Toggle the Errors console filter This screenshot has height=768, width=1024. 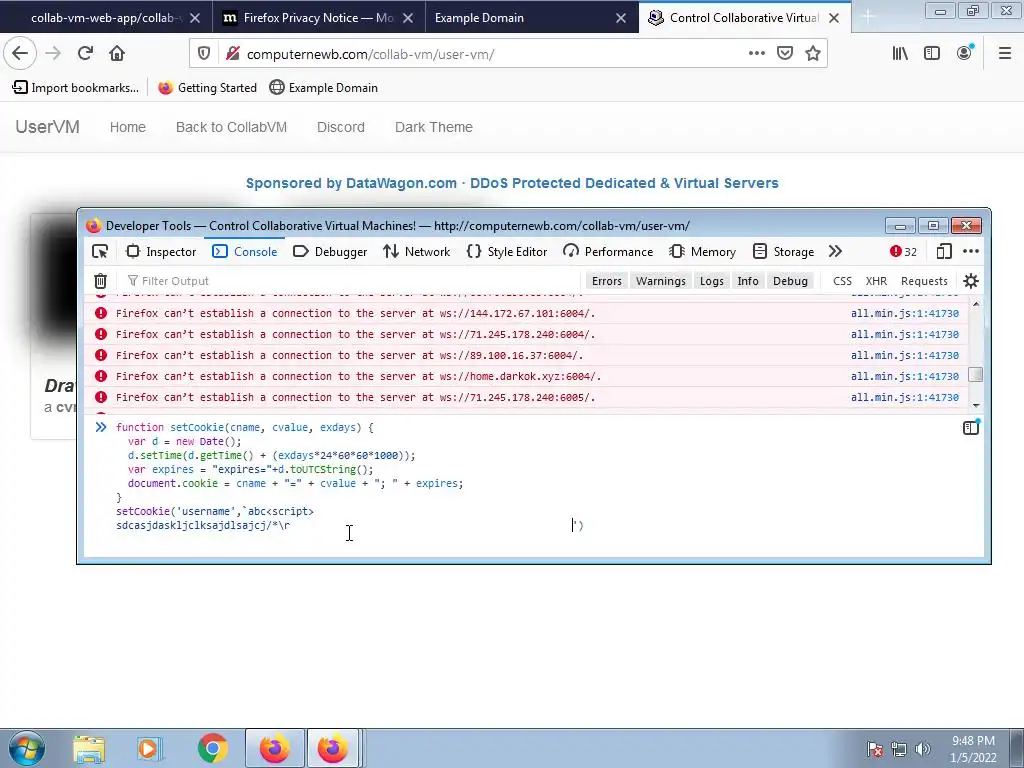click(607, 281)
